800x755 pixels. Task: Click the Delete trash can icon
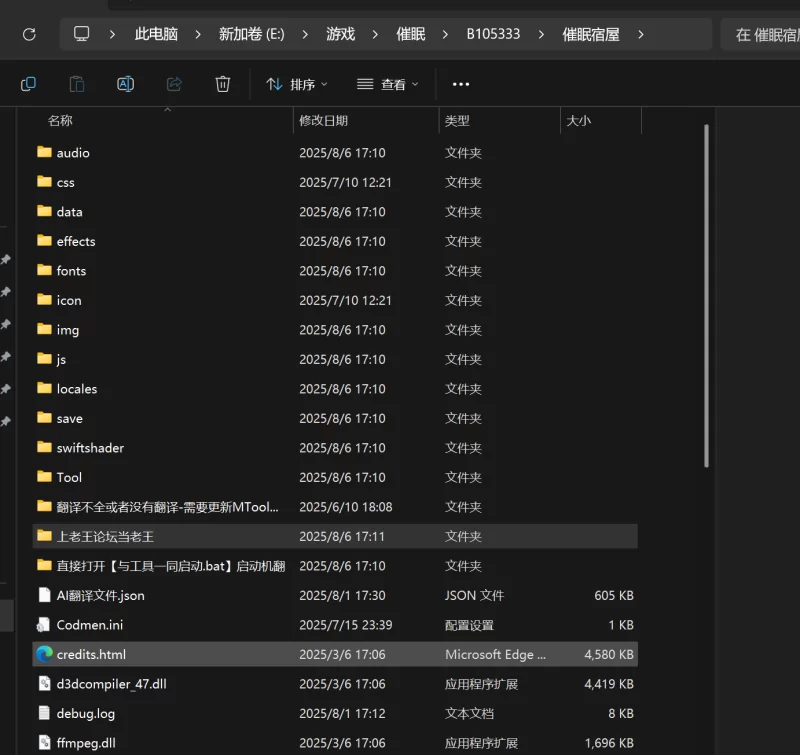(x=222, y=84)
